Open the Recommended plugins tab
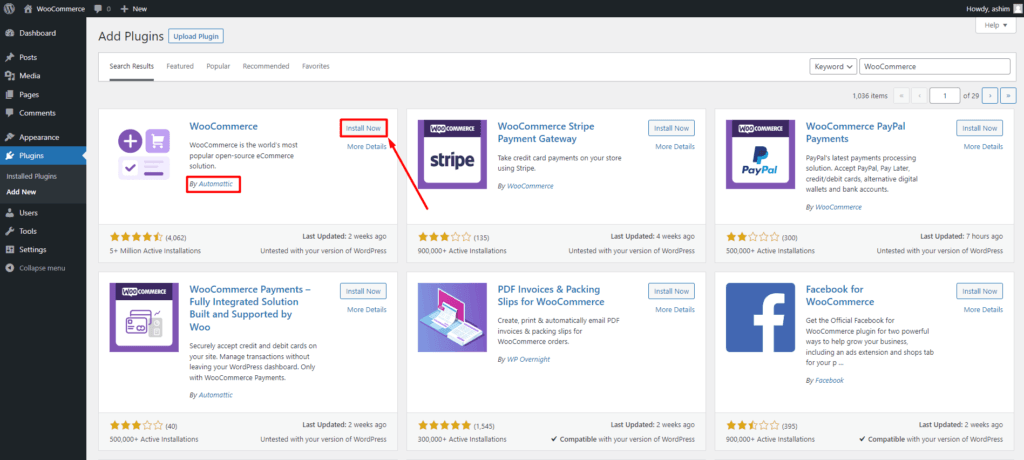This screenshot has height=460, width=1024. (x=266, y=67)
